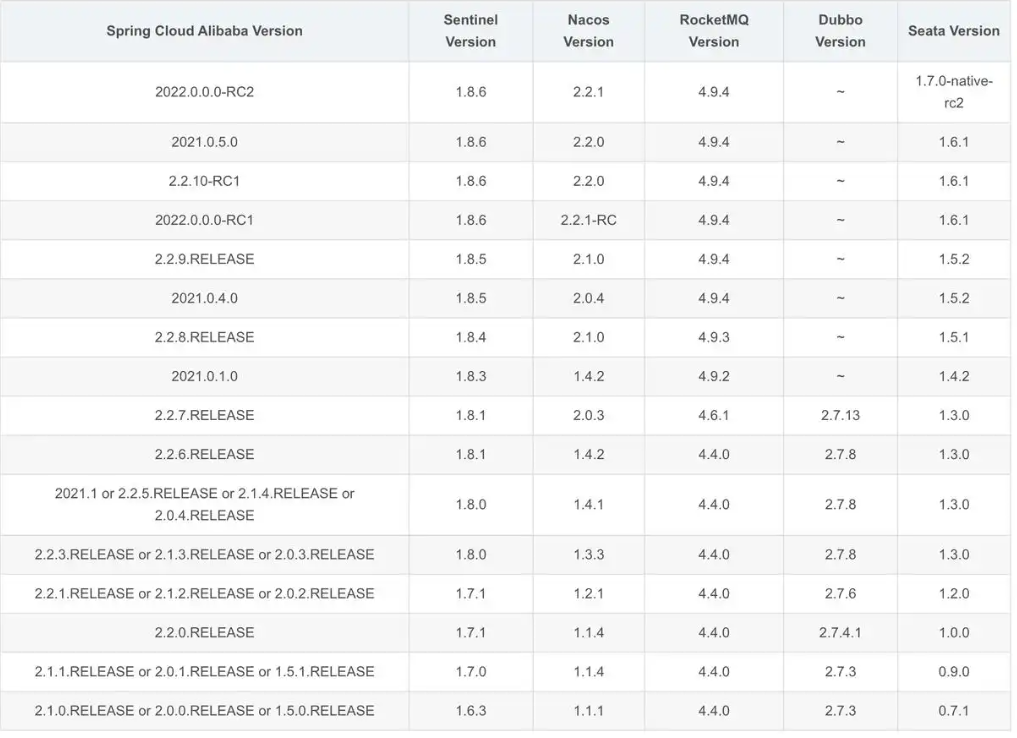Select the 2.2.9.RELEASE version cell
The height and width of the screenshot is (738, 1017).
(x=204, y=259)
